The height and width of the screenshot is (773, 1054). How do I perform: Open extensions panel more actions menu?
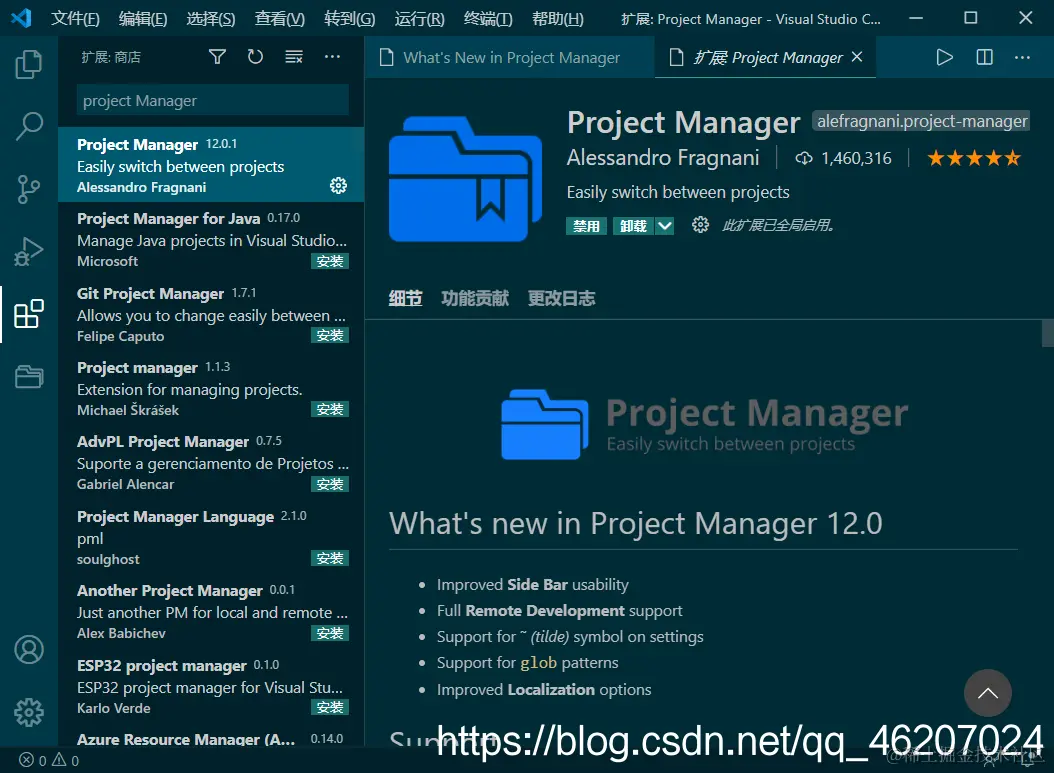(332, 57)
